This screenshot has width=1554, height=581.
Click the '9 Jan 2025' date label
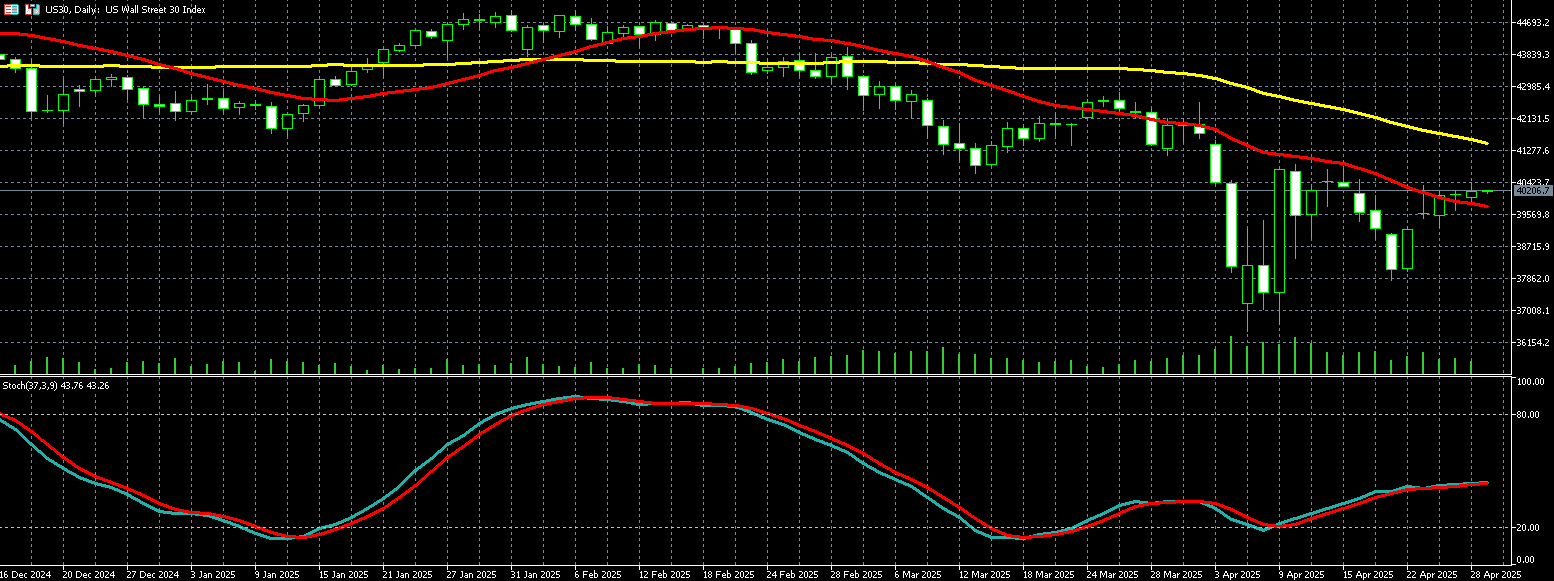(278, 575)
